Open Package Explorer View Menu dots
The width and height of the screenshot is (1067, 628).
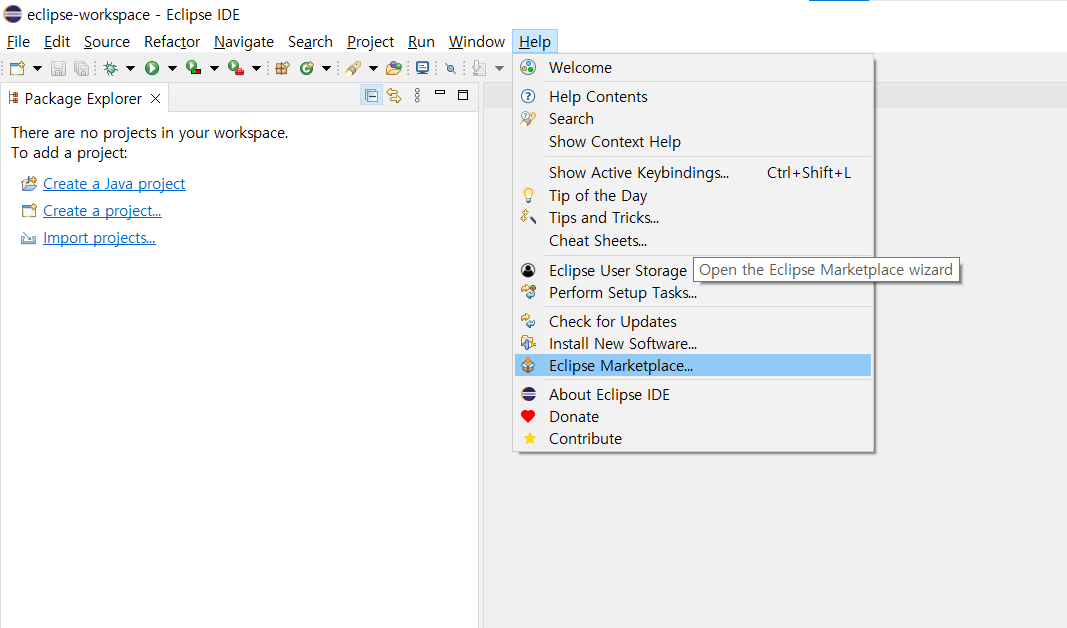417,96
